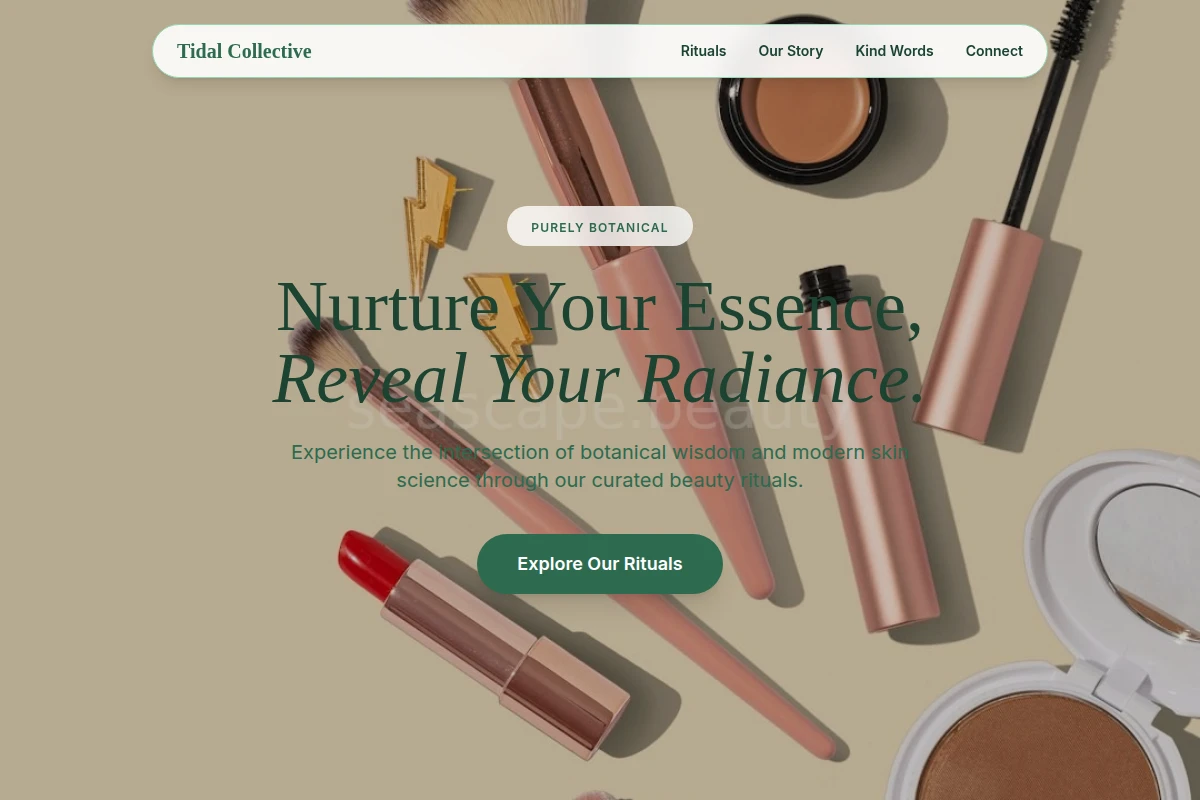This screenshot has height=800, width=1200.
Task: Open the Tidal Collective home logo link
Action: coord(244,51)
